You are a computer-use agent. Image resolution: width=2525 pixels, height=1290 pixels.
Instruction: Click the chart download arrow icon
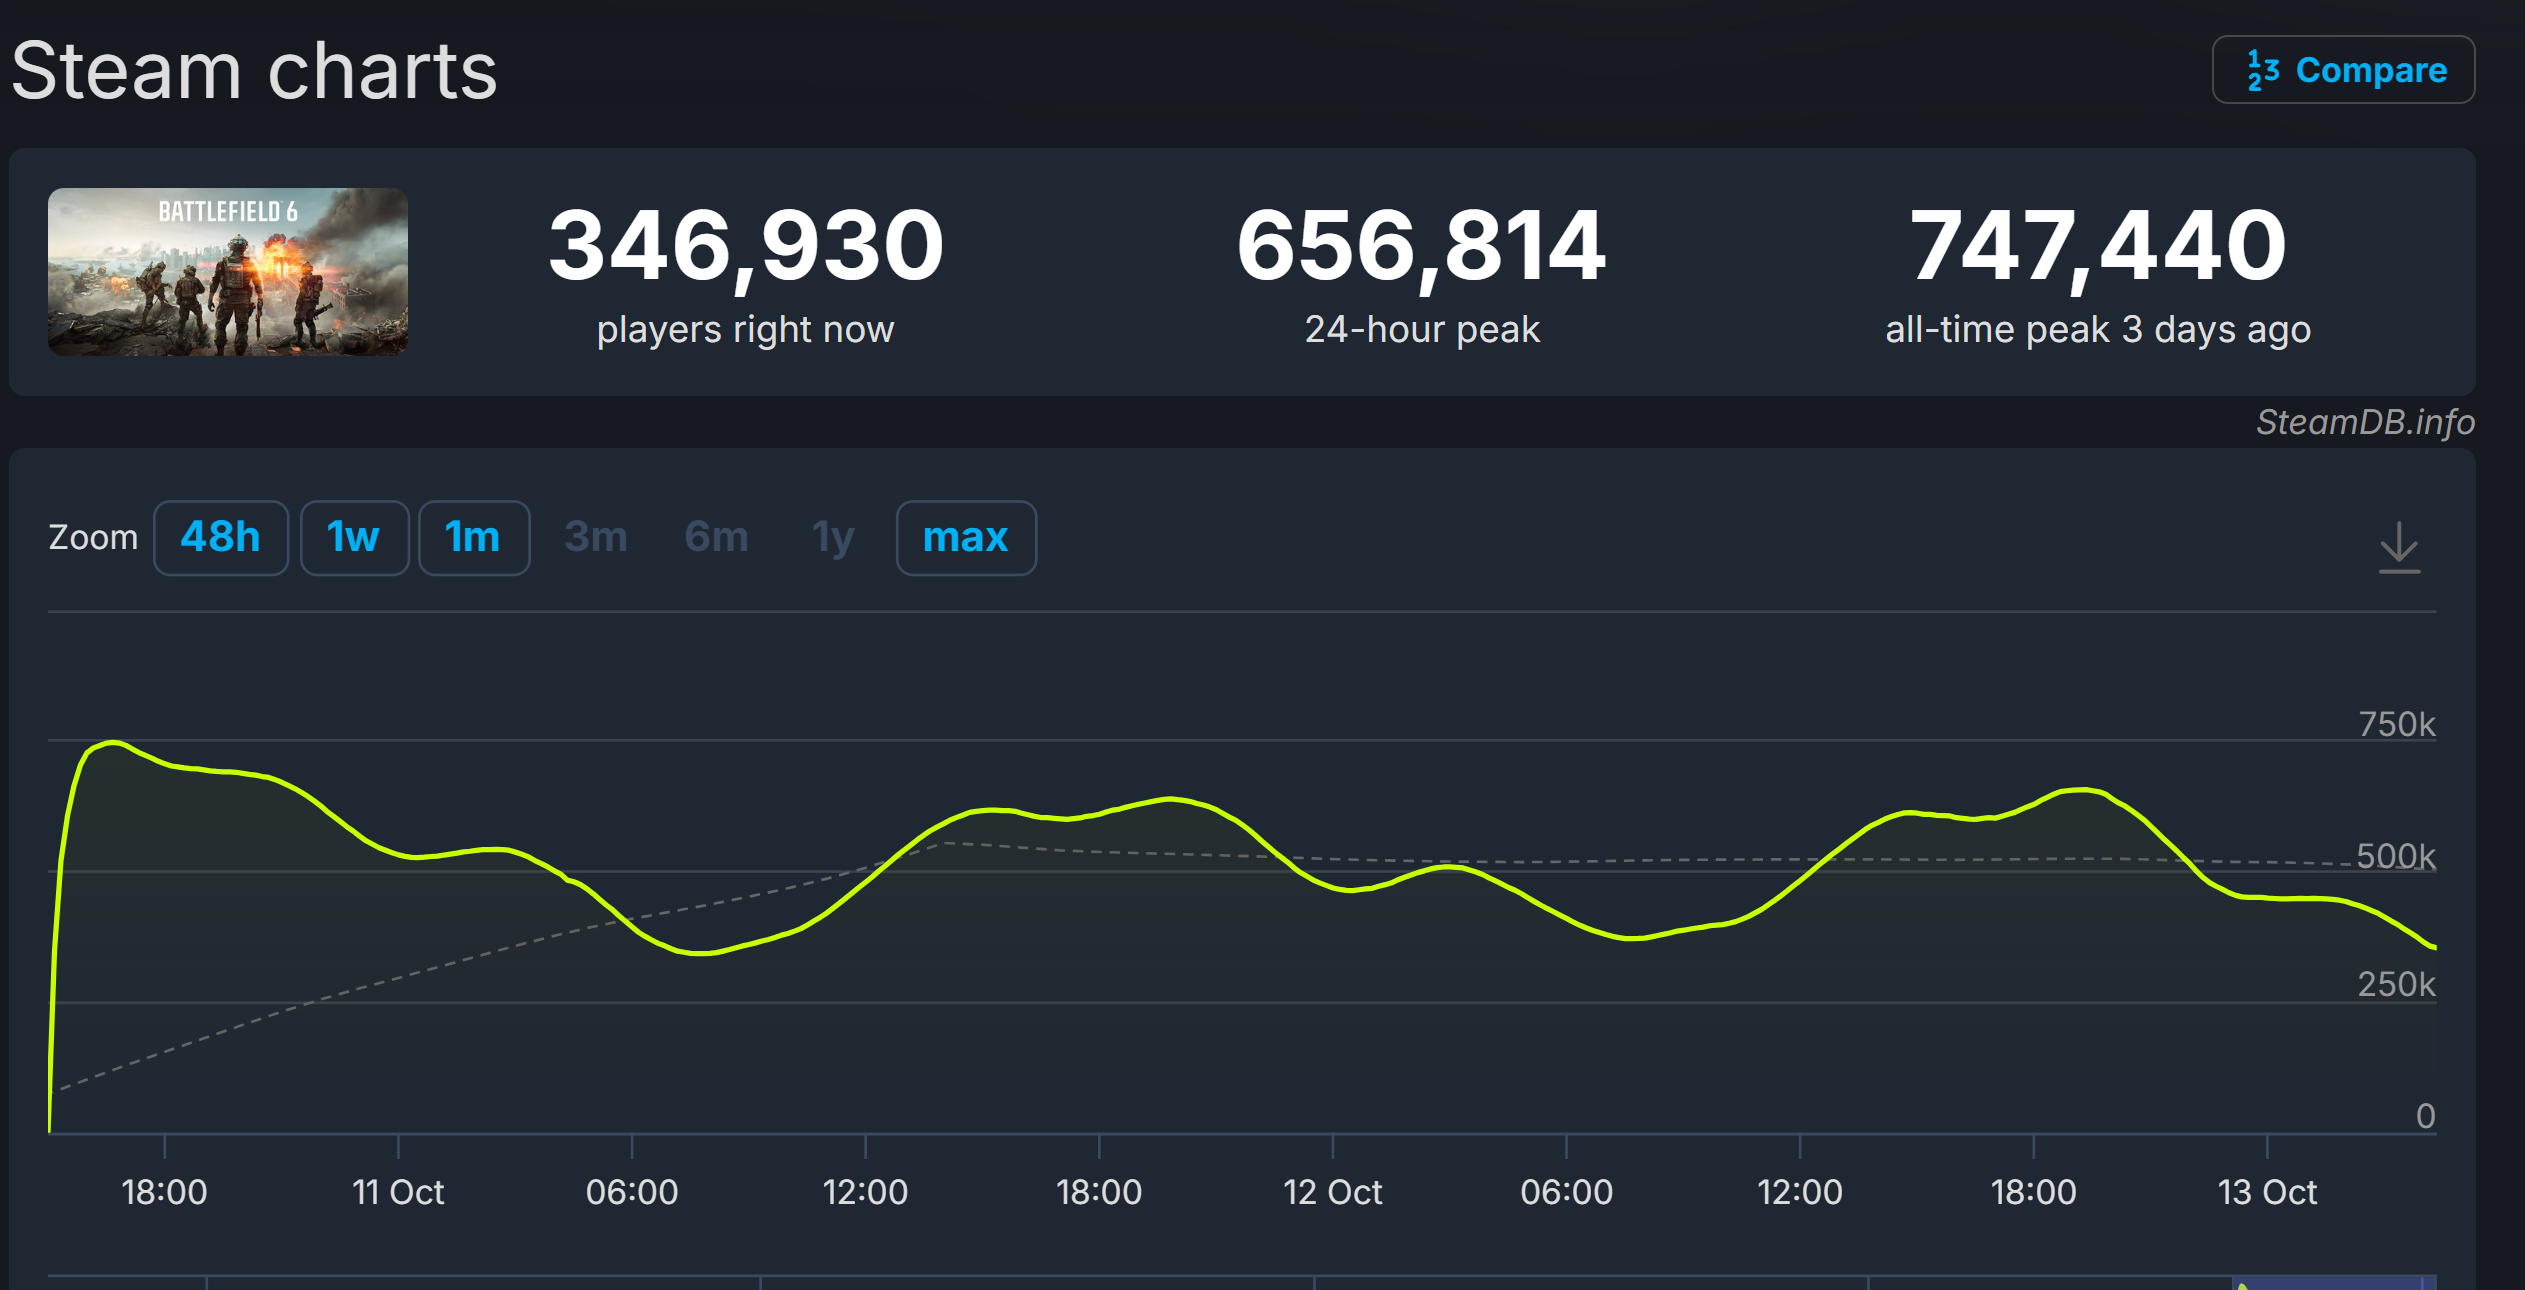2398,547
